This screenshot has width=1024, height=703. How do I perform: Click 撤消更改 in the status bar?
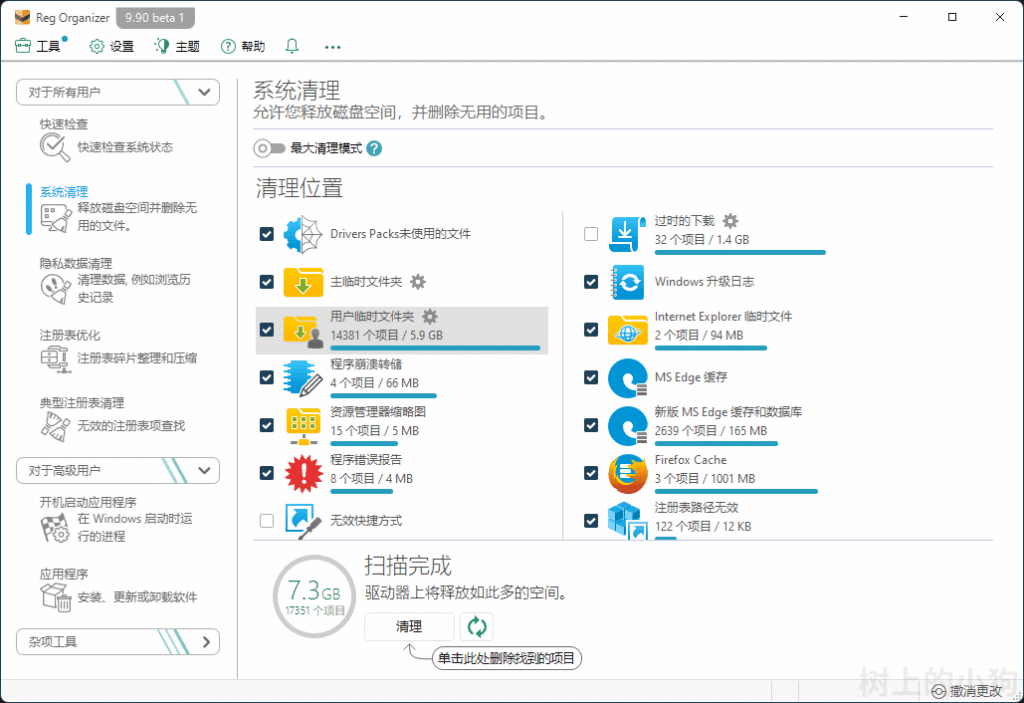[967, 691]
